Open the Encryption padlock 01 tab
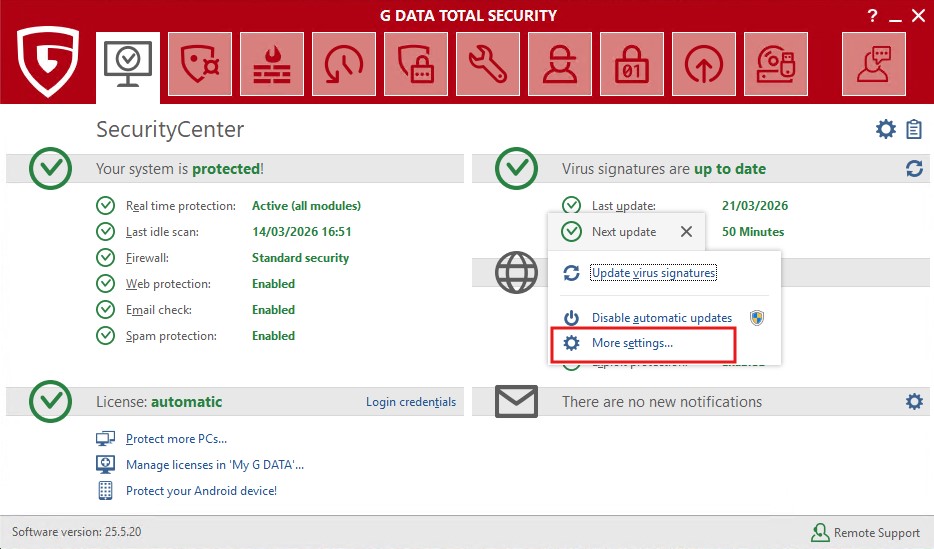934x549 pixels. [x=633, y=64]
